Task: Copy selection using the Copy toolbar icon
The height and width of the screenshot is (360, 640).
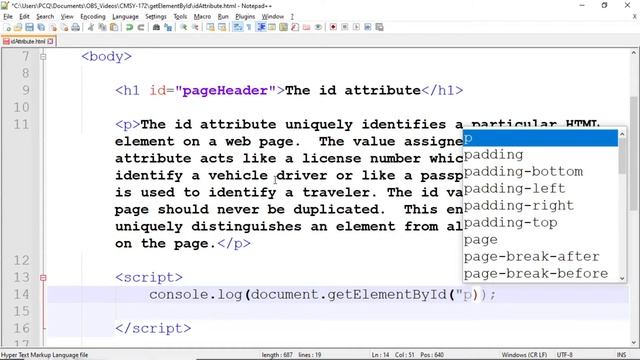Action: (x=102, y=27)
